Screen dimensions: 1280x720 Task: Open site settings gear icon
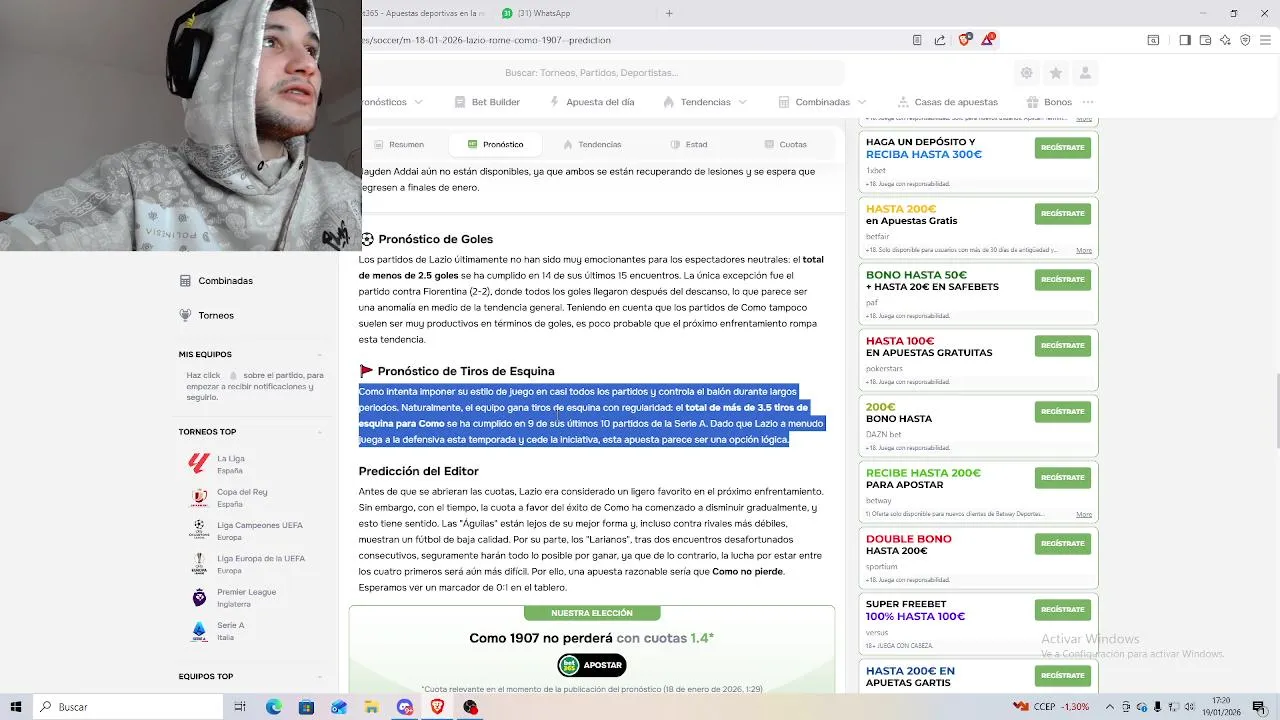1026,73
